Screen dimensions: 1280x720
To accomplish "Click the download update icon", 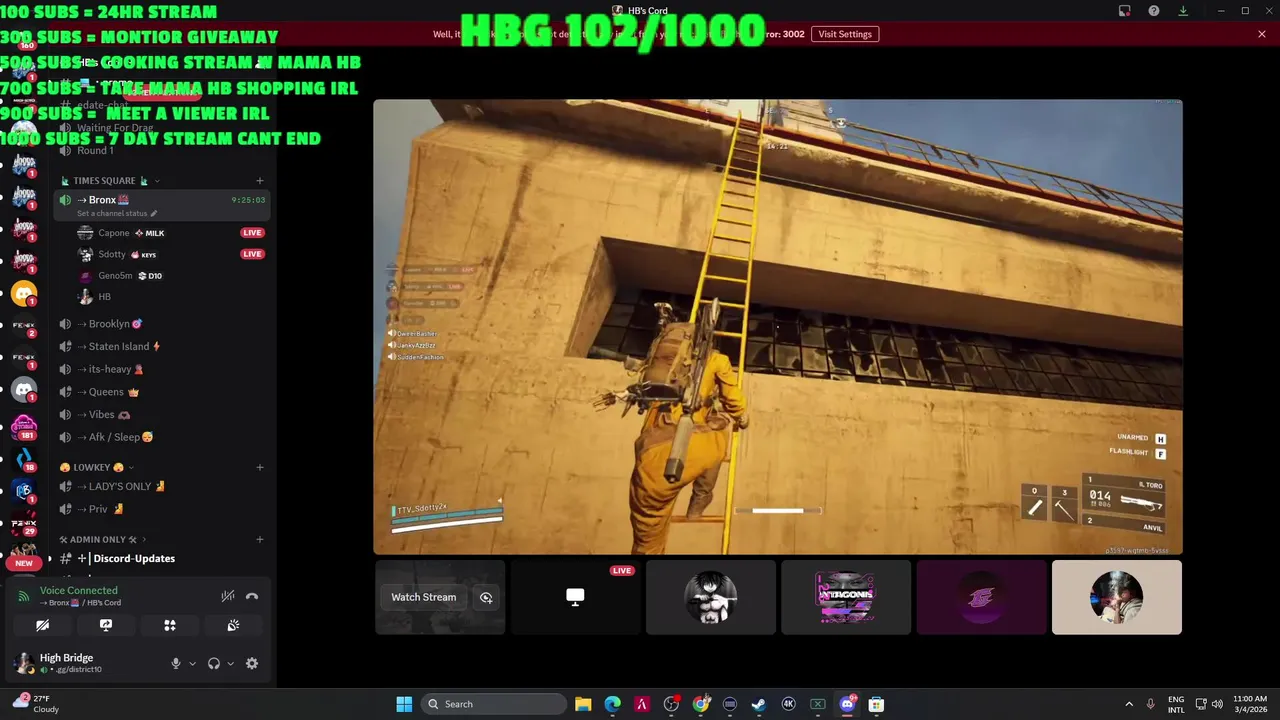I will tap(1183, 11).
